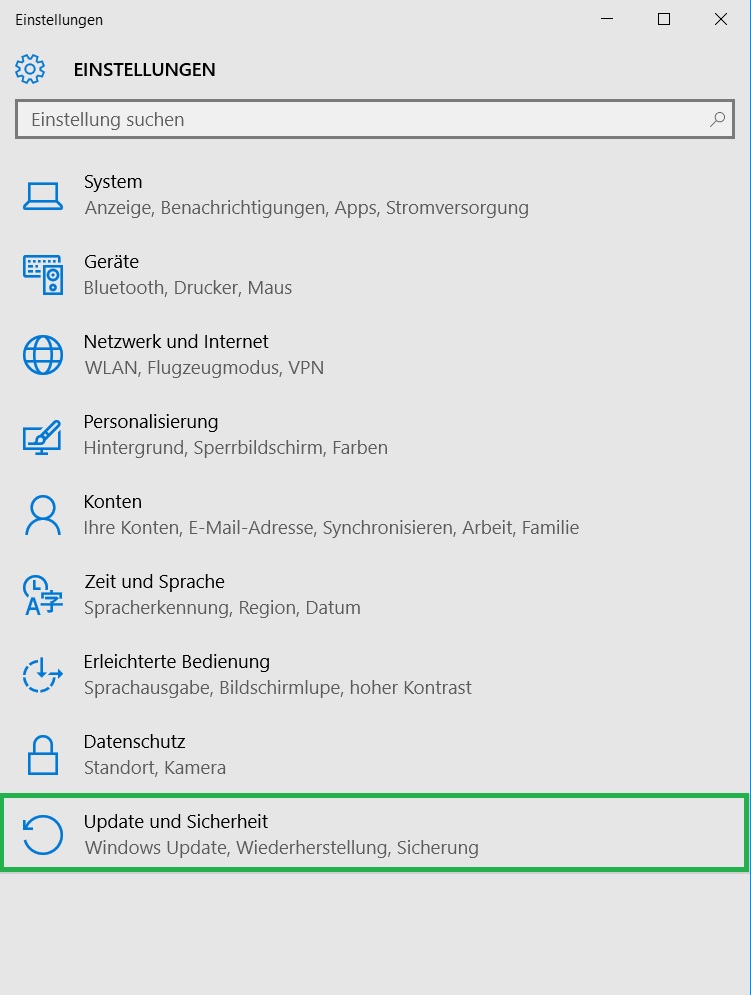
Task: Open Netzwerk und Internet text entry
Action: coord(176,341)
